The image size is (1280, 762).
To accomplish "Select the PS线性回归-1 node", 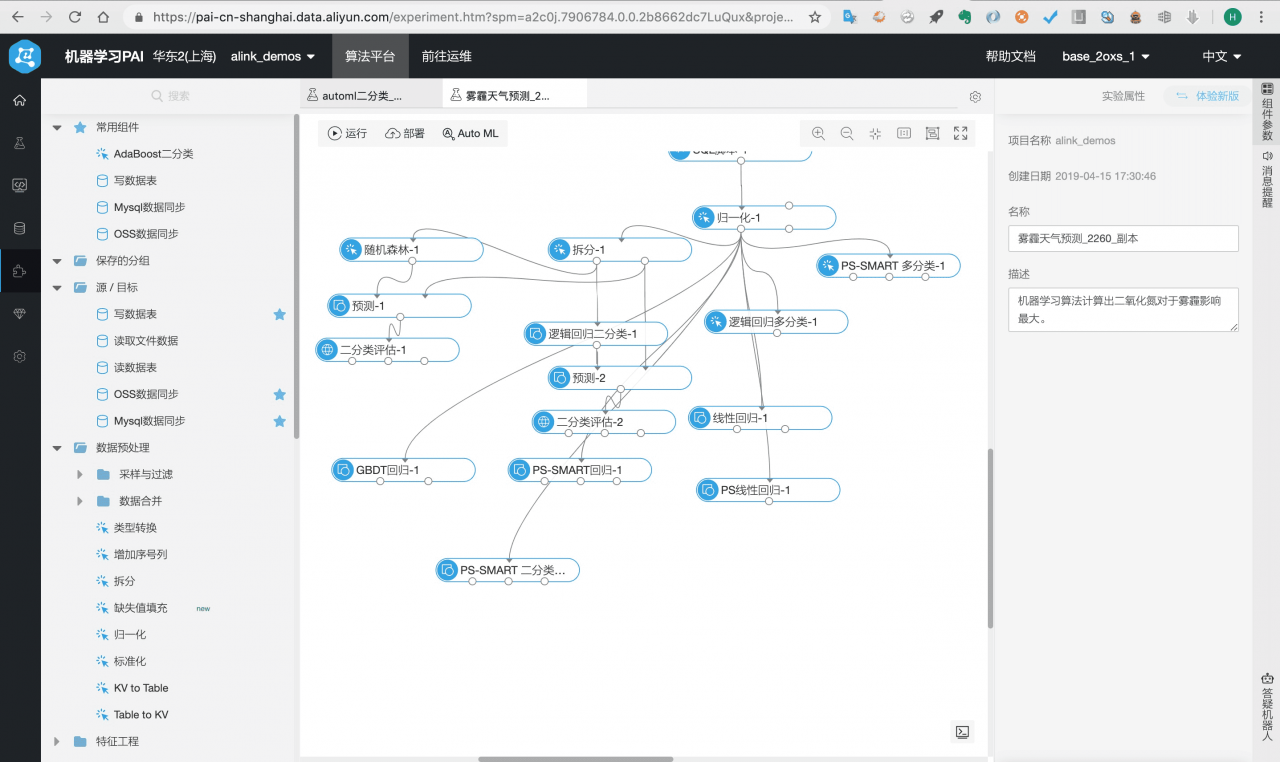I will pos(768,490).
